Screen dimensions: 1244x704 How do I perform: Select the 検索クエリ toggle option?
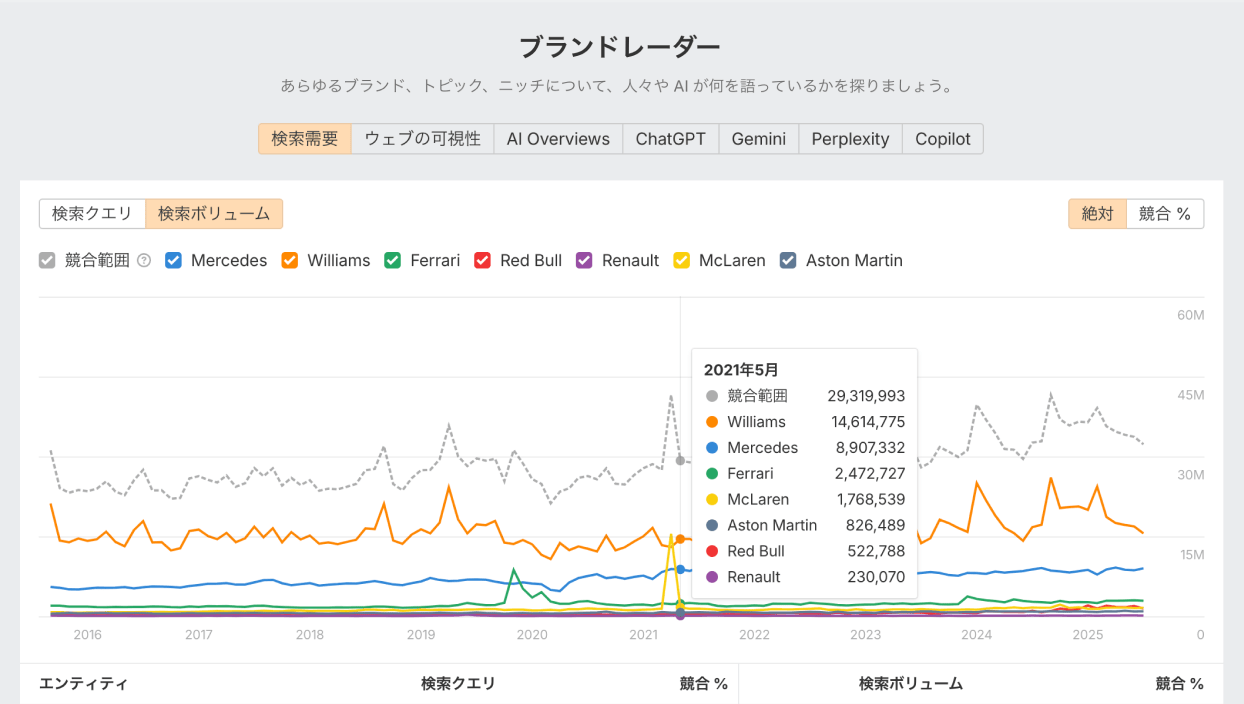[x=92, y=213]
